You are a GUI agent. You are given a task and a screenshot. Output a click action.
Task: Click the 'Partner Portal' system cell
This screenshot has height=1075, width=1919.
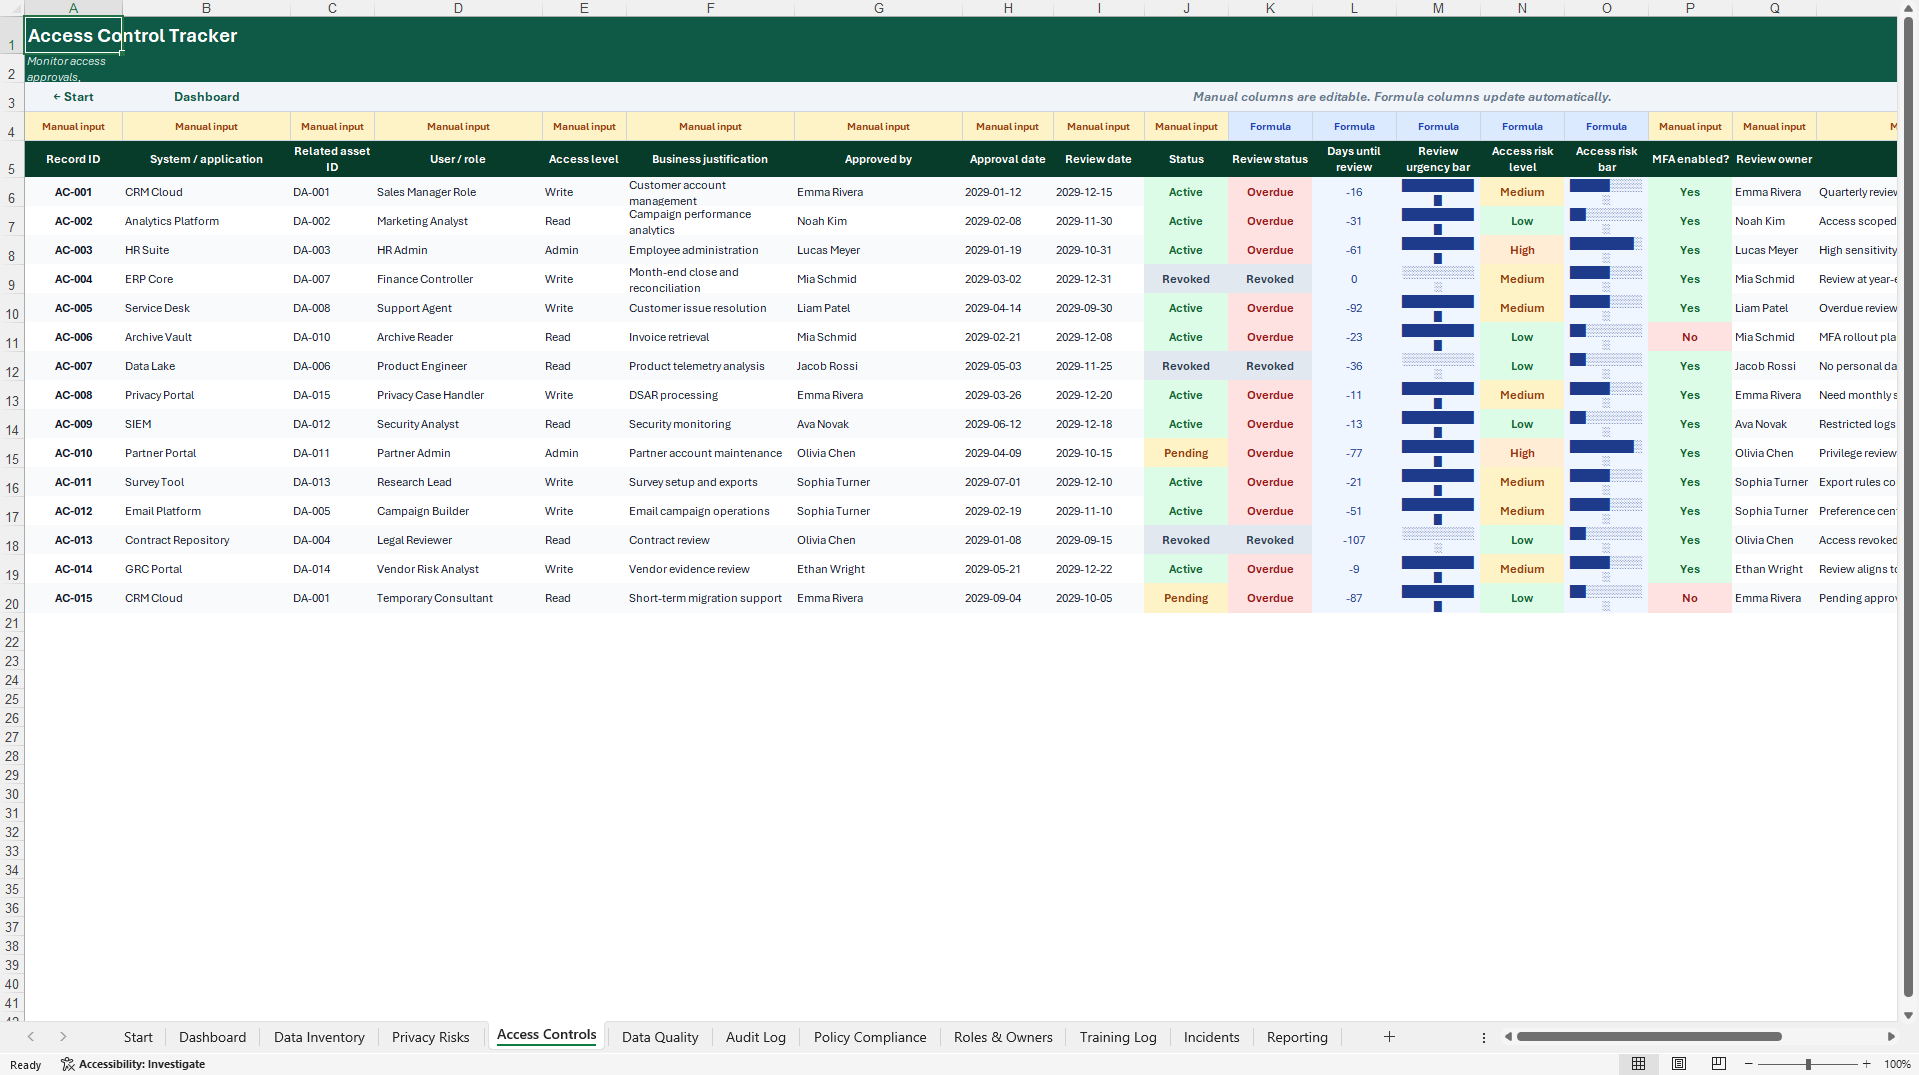pos(206,453)
